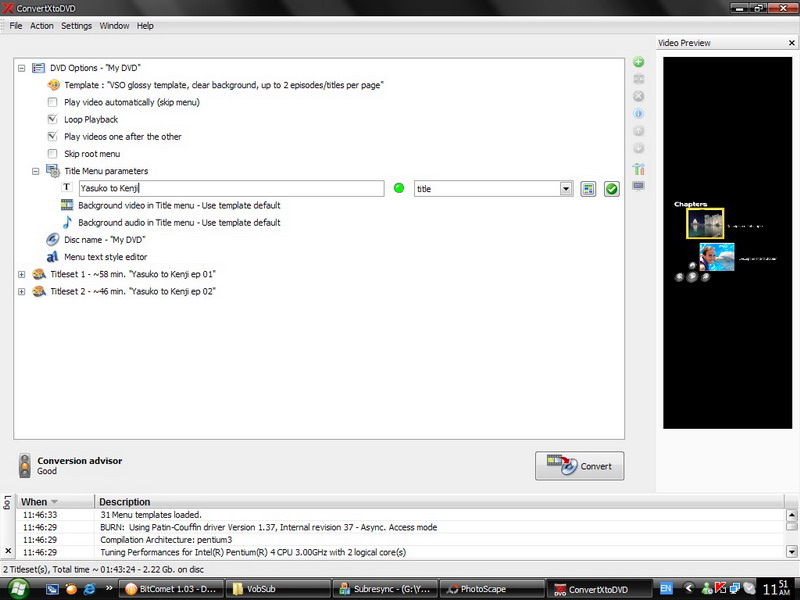
Task: Click the move down arrow icon
Action: (638, 148)
